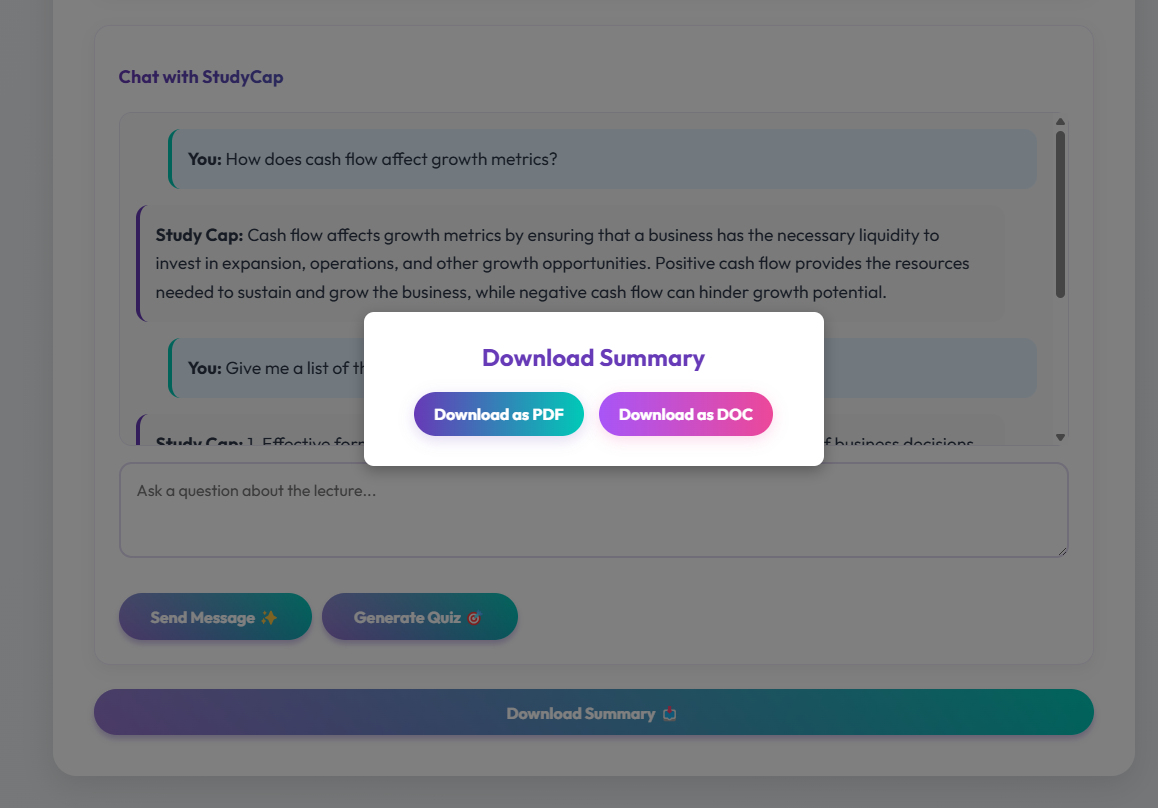Click the chat scrollbar thumb
1158x808 pixels.
click(1060, 212)
